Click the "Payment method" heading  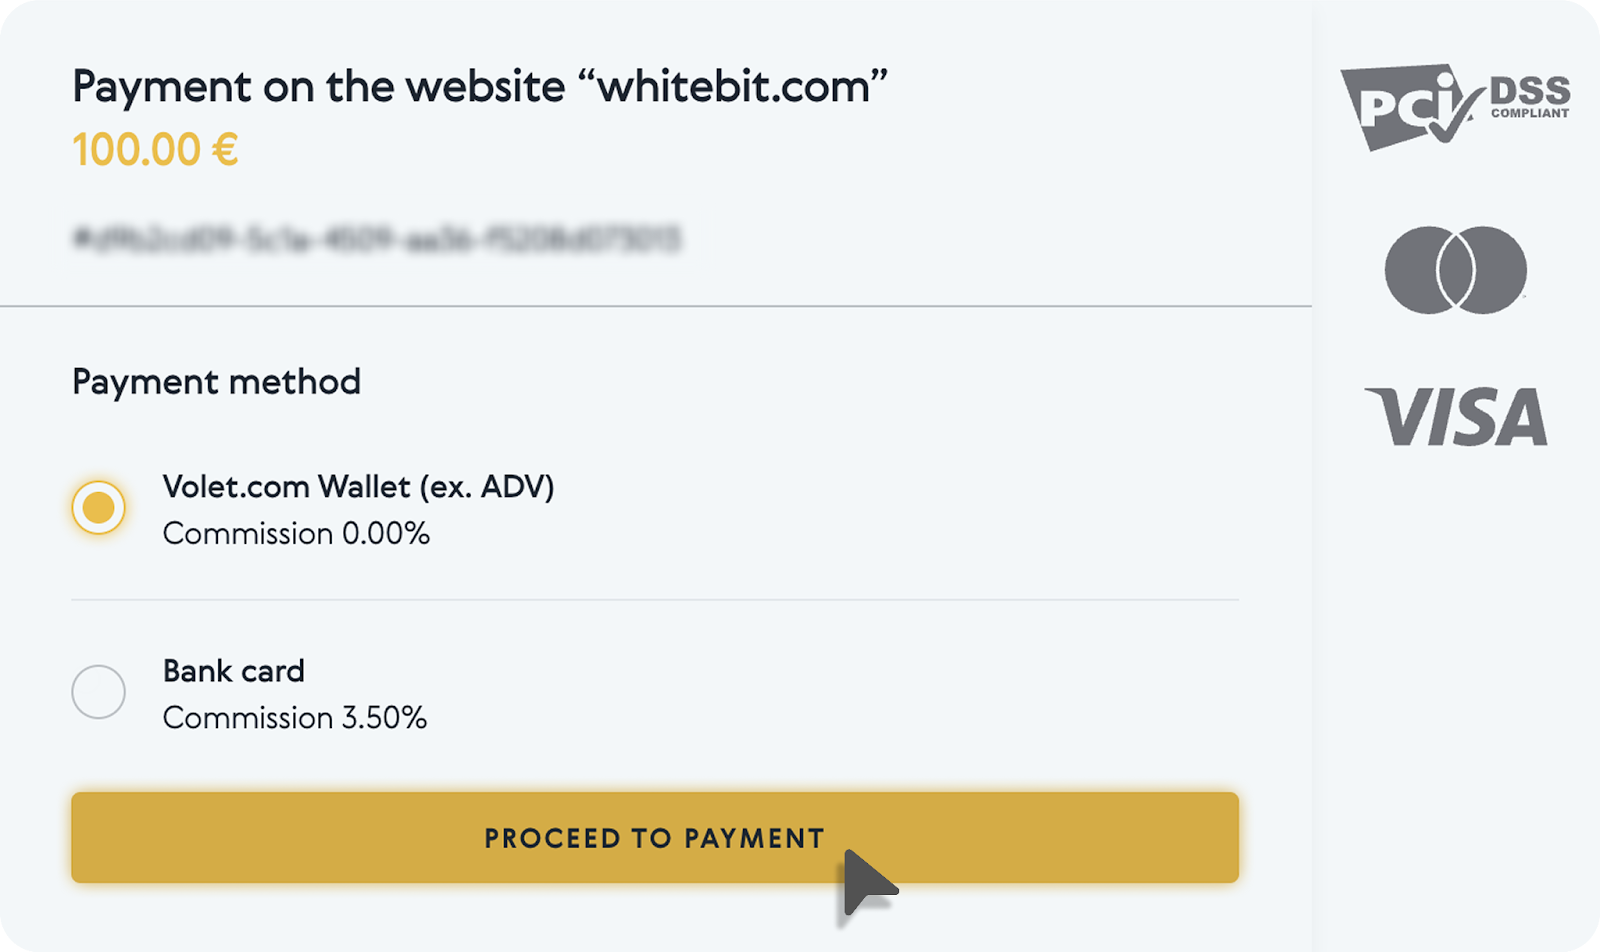[x=216, y=382]
